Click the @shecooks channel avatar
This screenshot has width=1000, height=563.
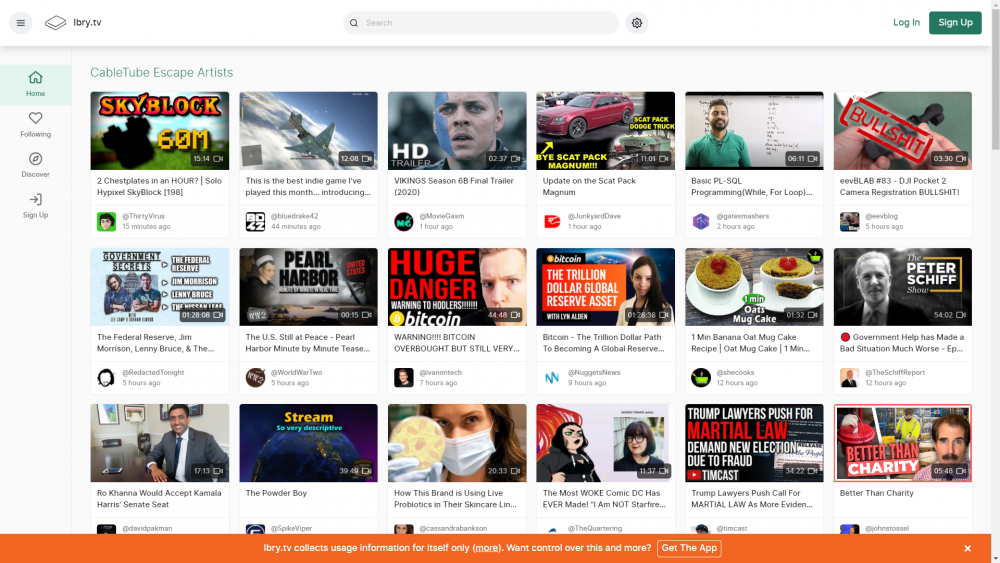click(x=701, y=377)
